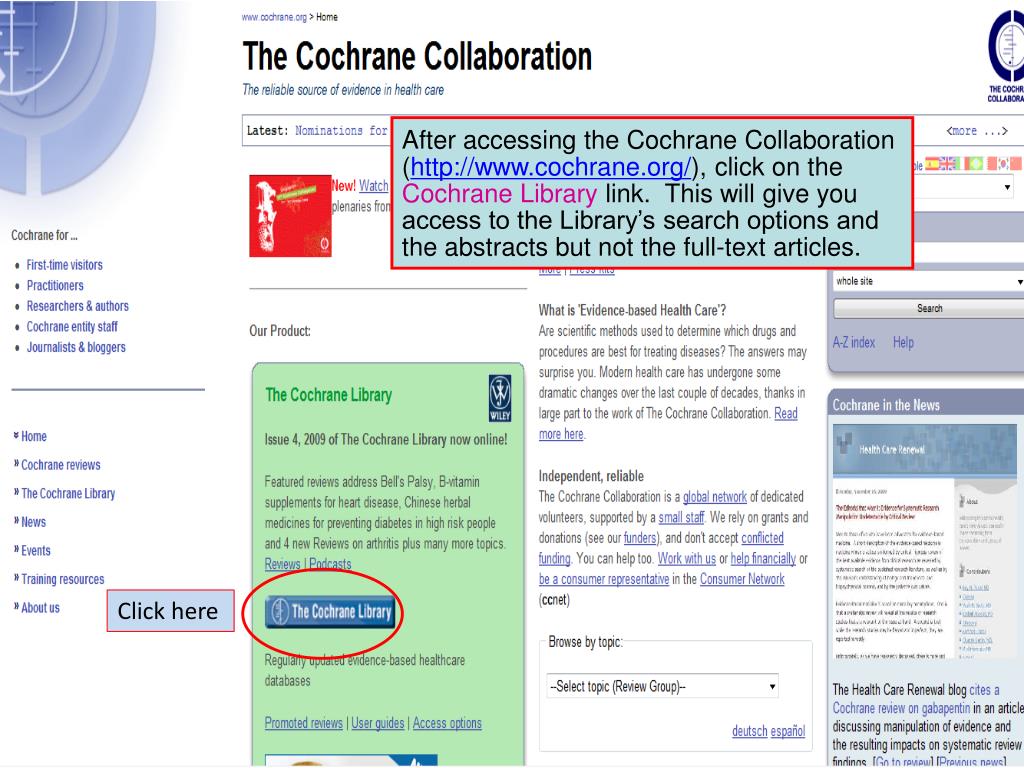
Task: Open the Consumer Network link
Action: coord(742,579)
